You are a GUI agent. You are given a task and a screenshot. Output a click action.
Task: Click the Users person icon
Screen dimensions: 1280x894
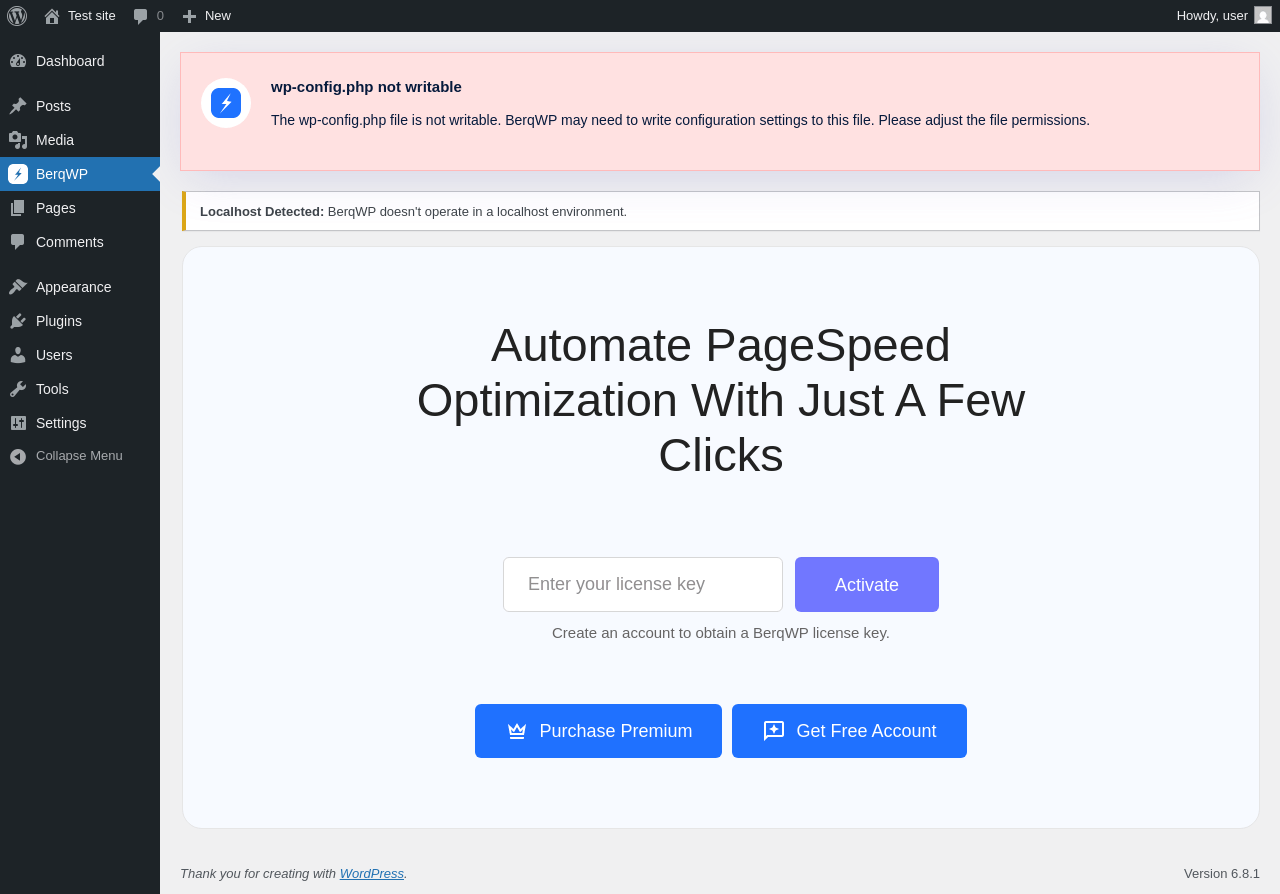pos(18,355)
